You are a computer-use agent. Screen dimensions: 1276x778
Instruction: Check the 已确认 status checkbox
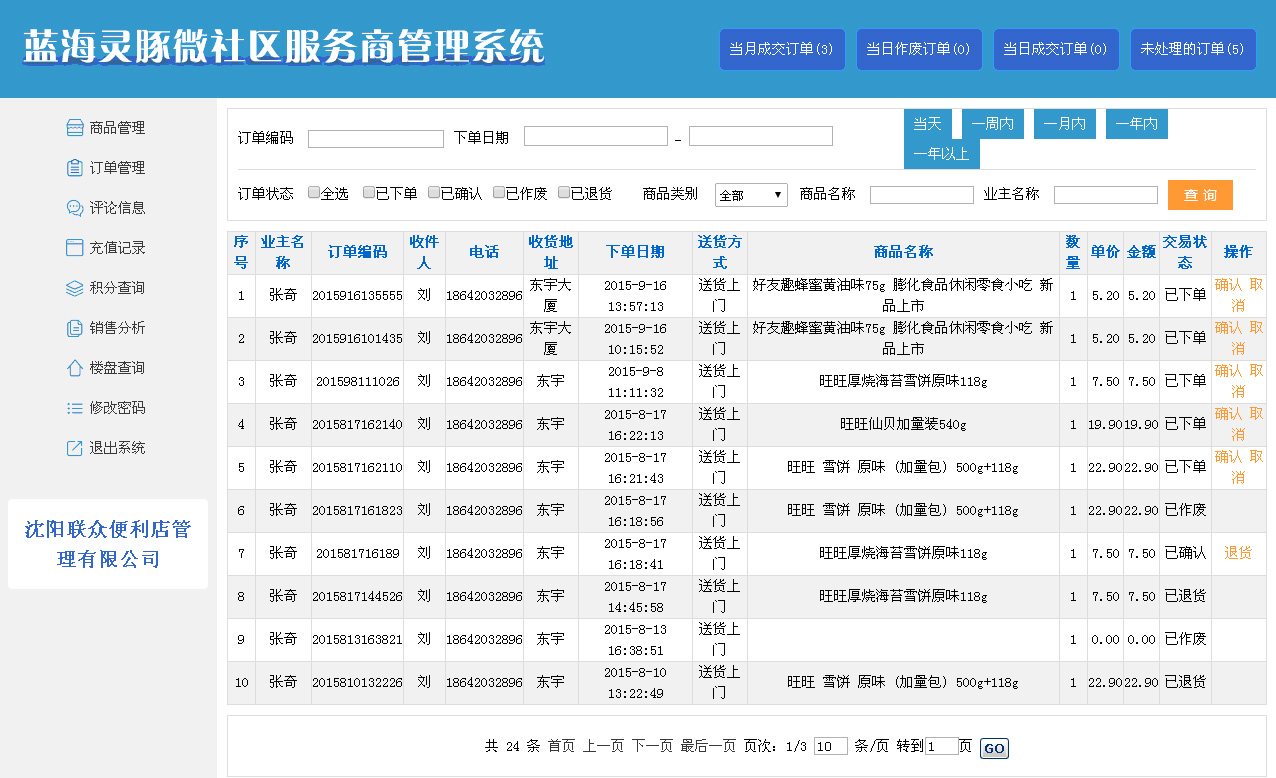pos(434,192)
